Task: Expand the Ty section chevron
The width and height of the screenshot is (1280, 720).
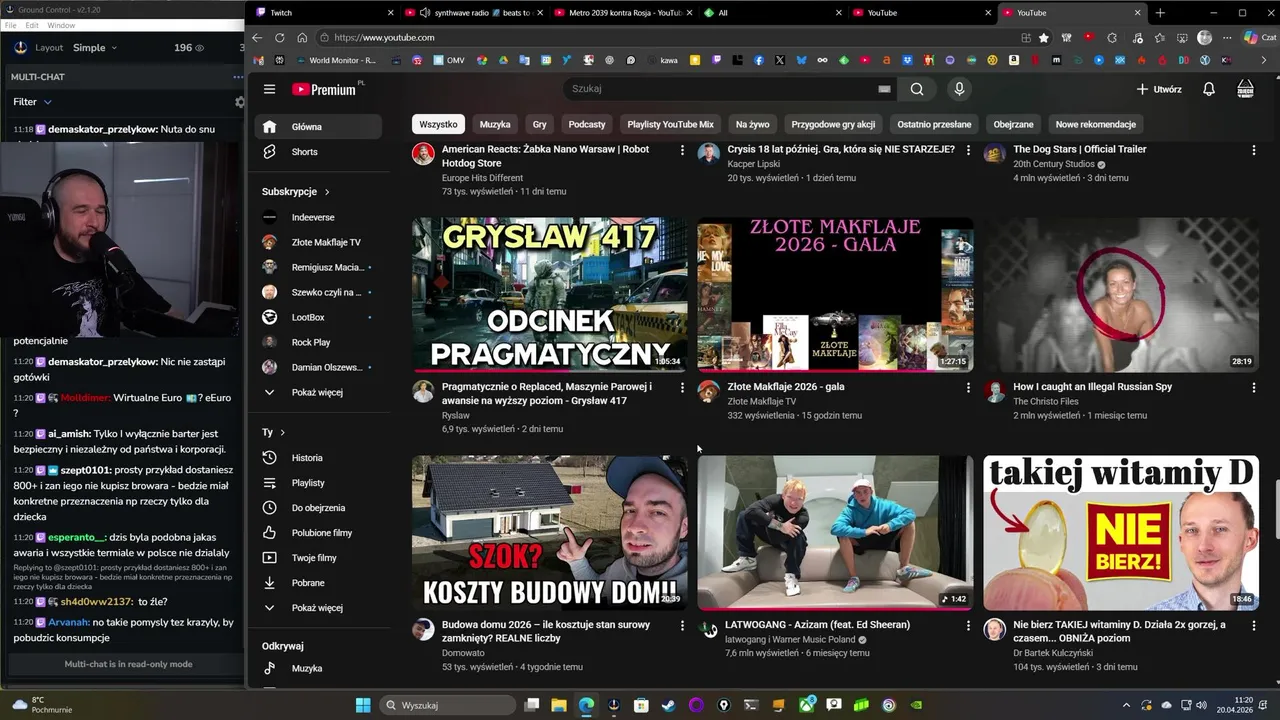Action: [283, 433]
